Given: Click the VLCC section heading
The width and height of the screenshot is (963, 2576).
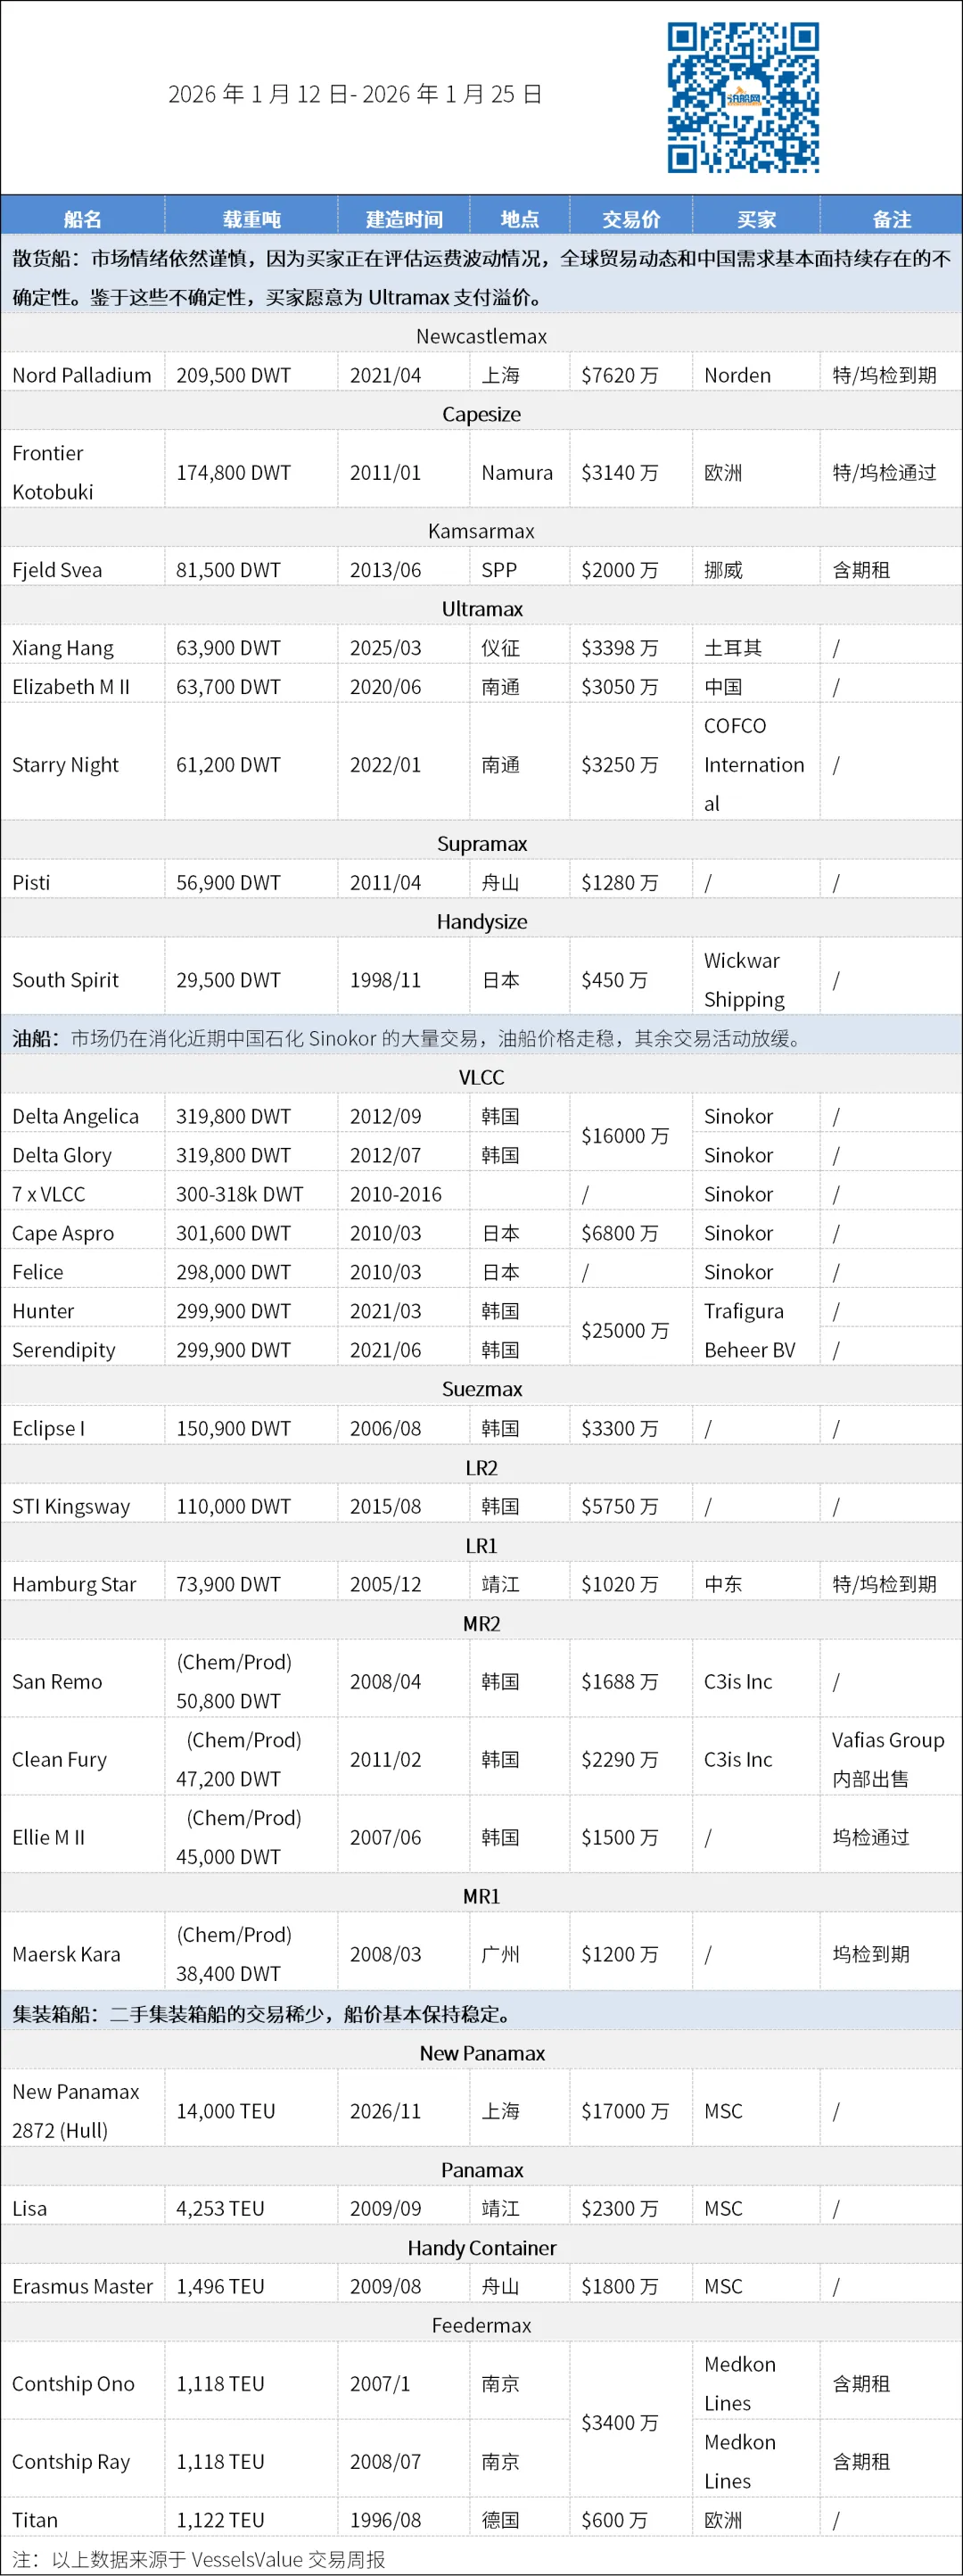Looking at the screenshot, I should click(481, 1077).
